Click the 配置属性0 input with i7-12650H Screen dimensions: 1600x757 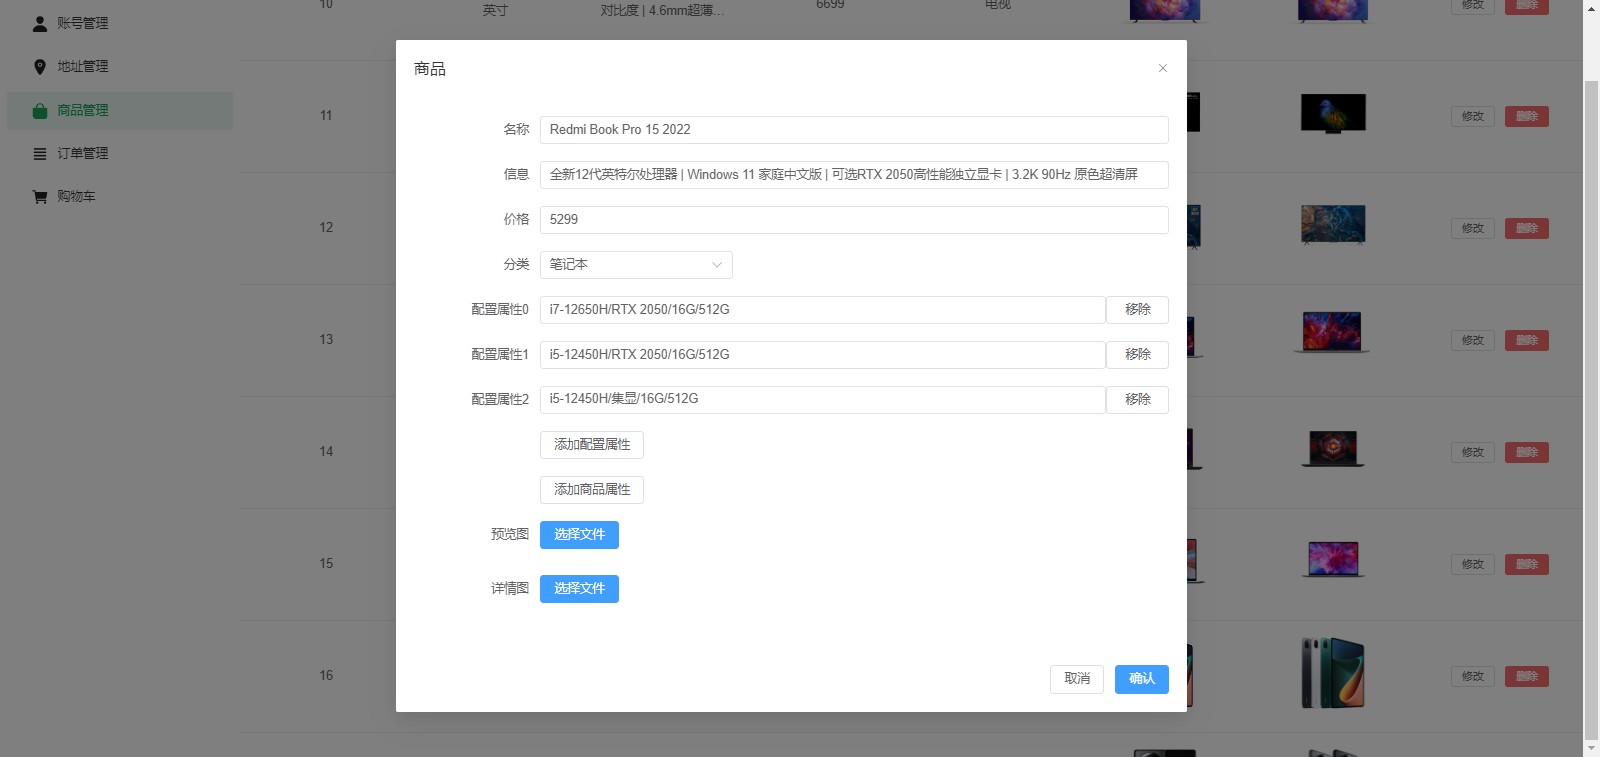point(823,310)
